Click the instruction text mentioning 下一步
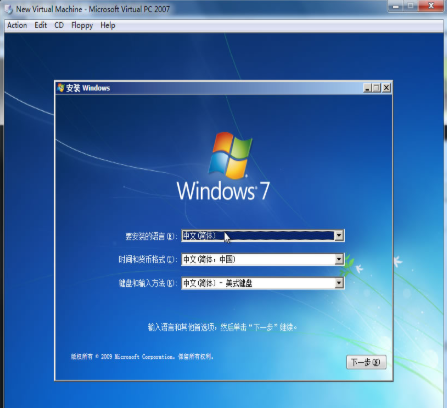This screenshot has height=408, width=447. tap(222, 327)
